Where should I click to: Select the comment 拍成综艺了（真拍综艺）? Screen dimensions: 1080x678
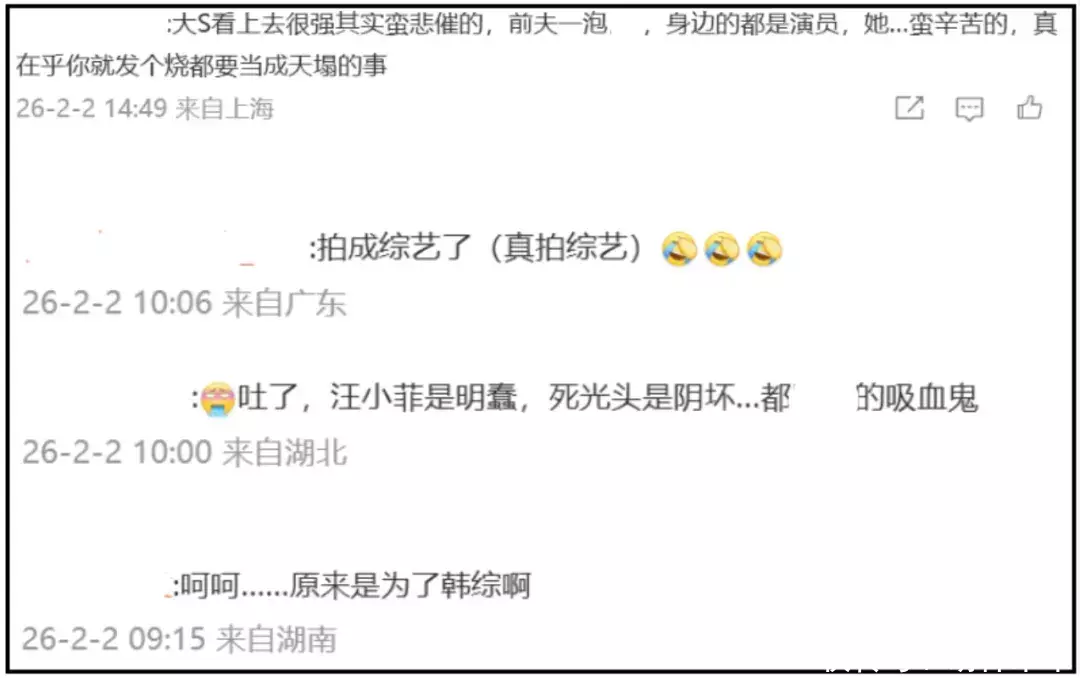(x=476, y=249)
